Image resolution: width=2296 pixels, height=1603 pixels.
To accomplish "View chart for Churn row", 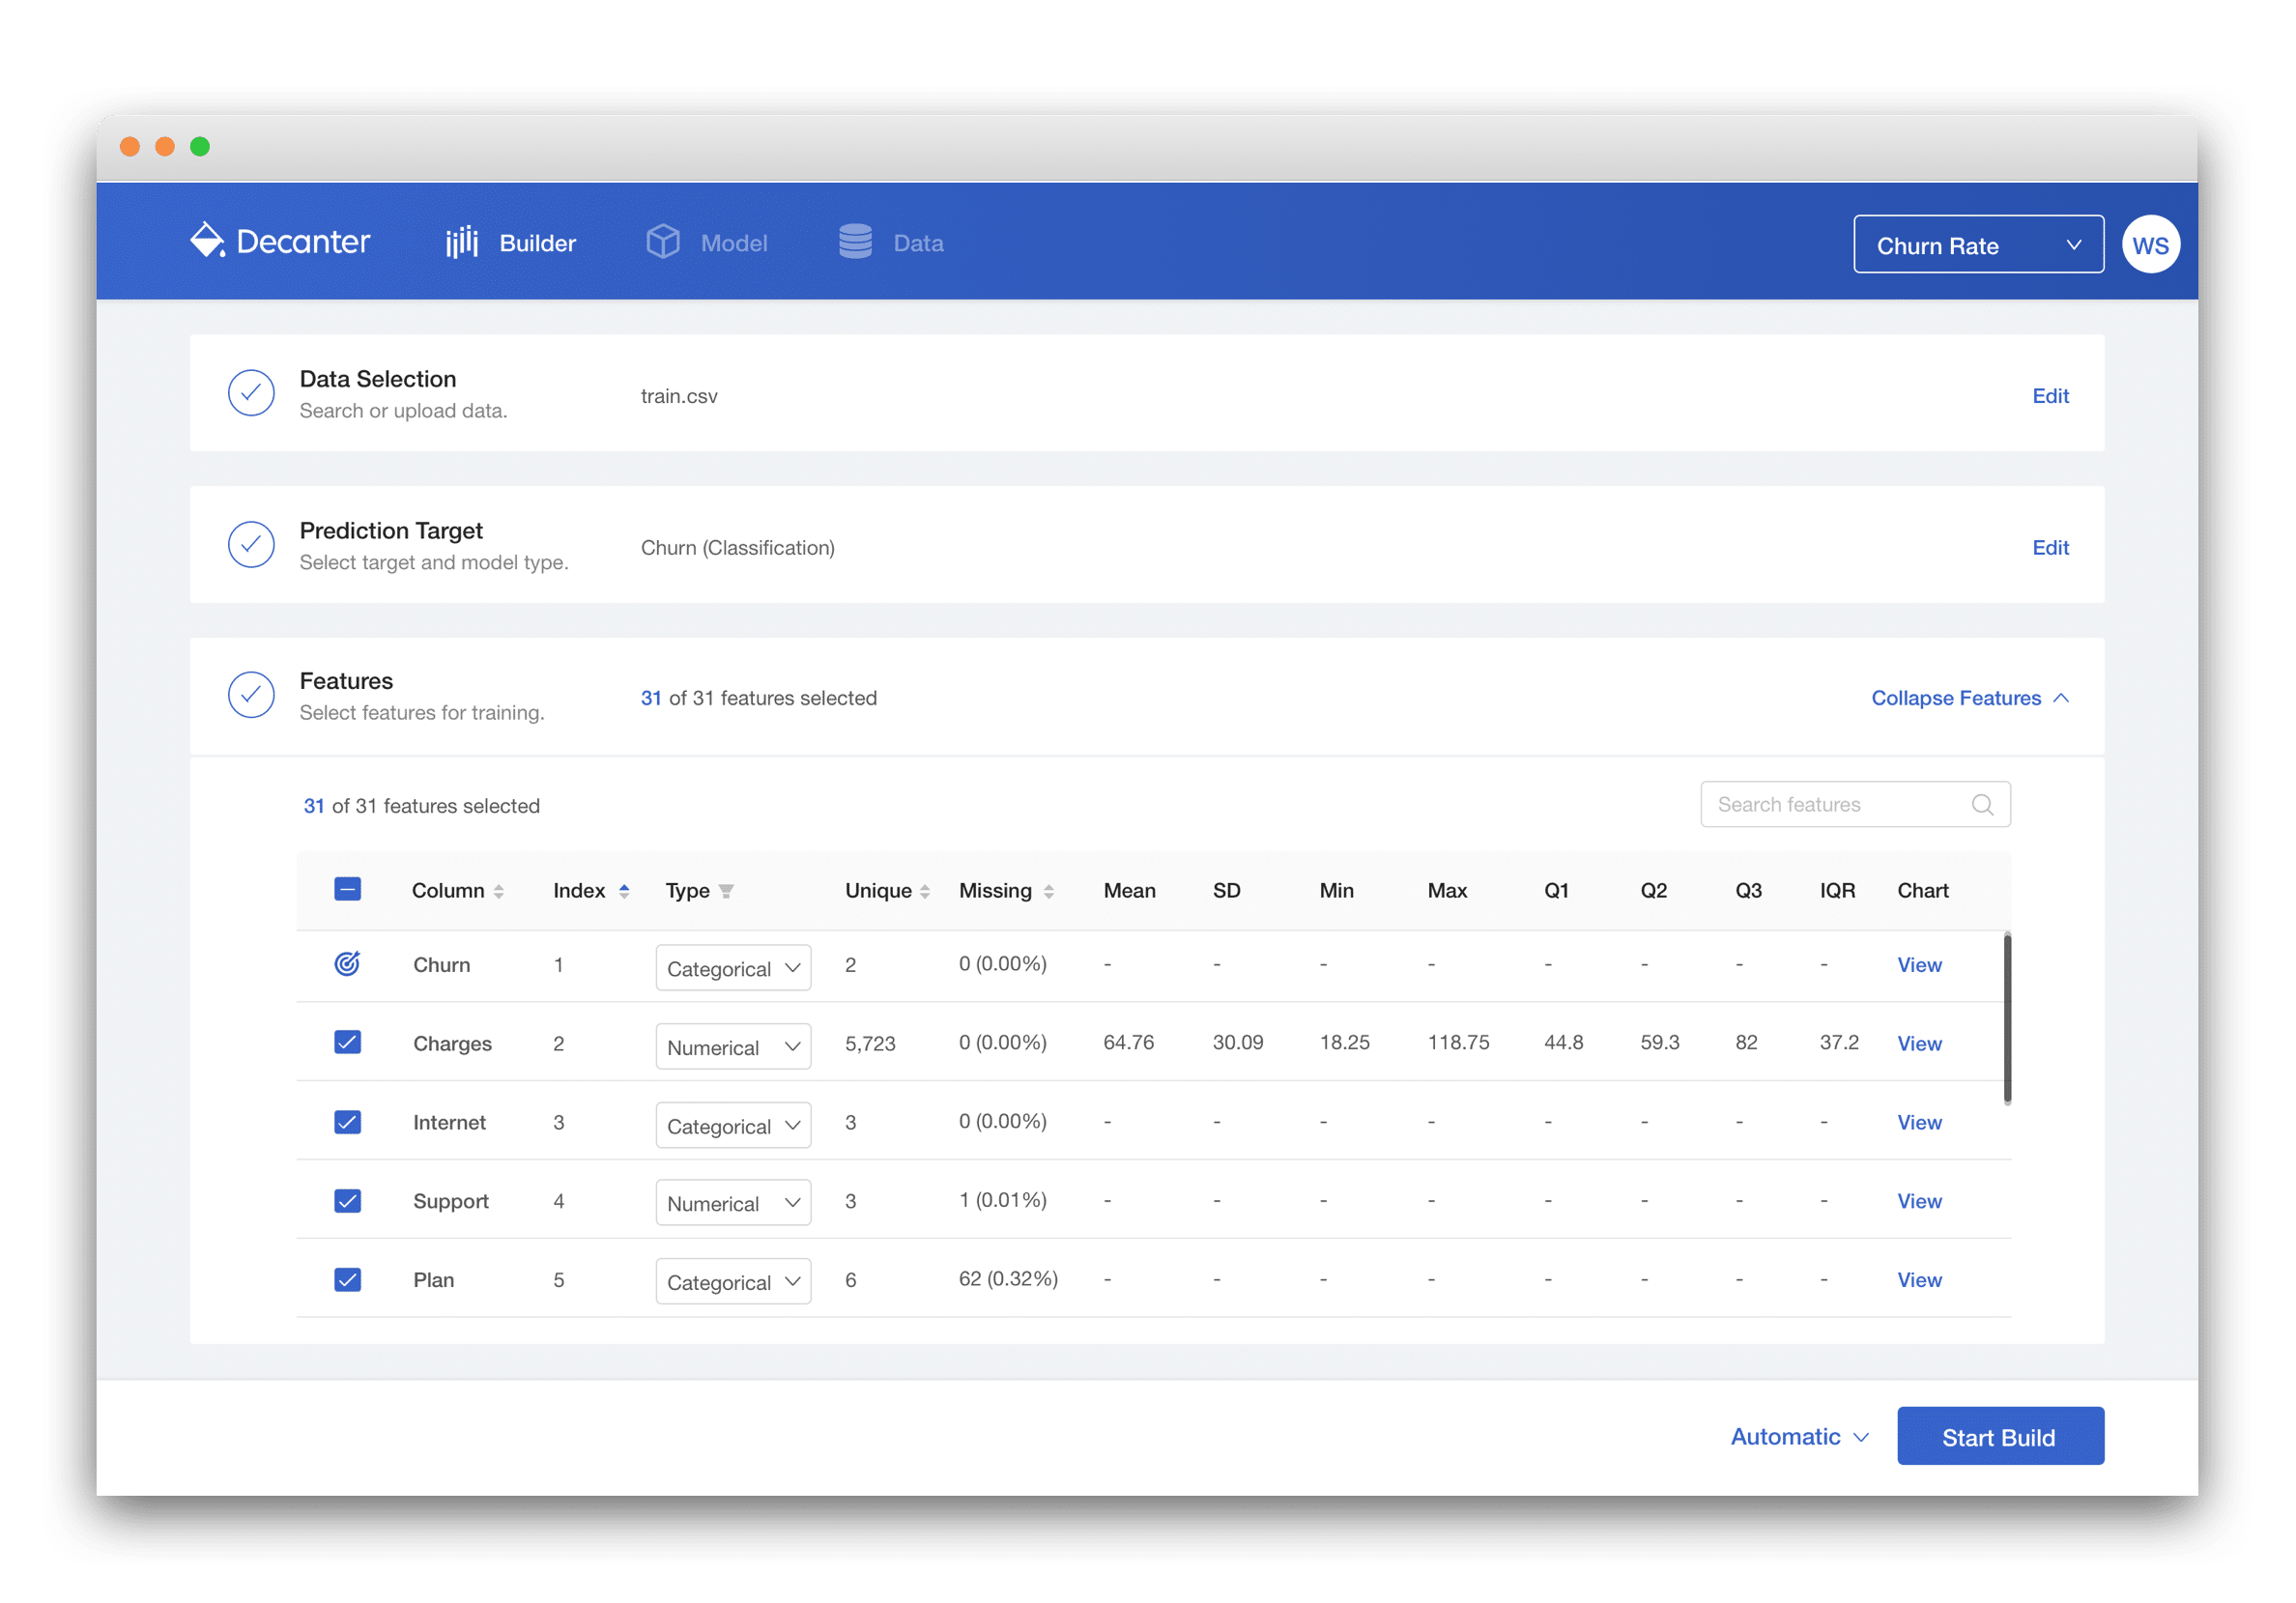I will pyautogui.click(x=1919, y=965).
